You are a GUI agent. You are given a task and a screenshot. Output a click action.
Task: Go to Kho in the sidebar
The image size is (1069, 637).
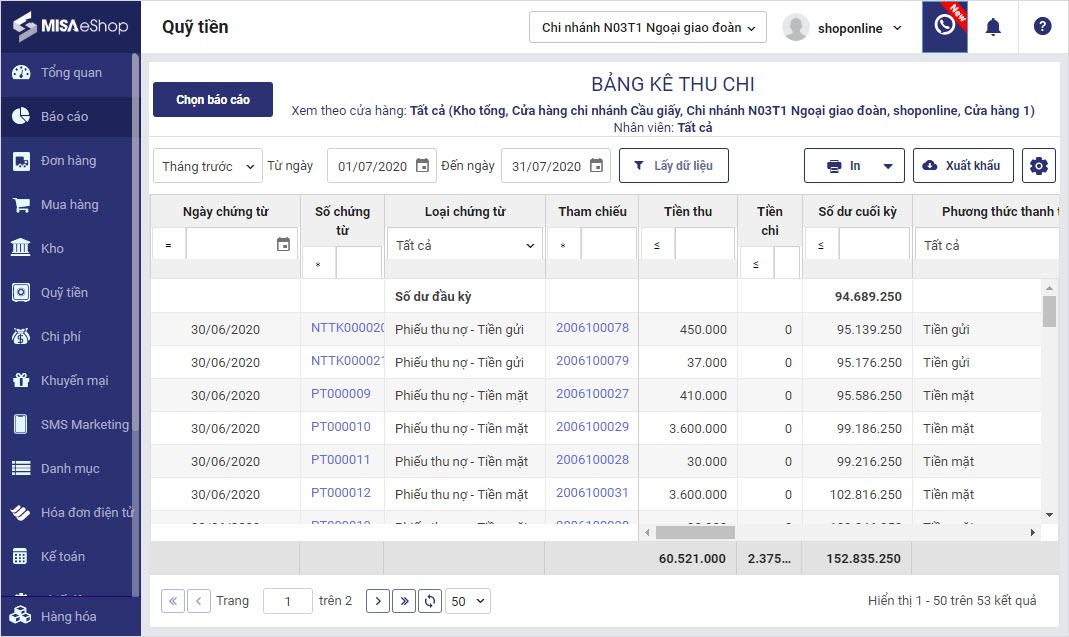click(52, 249)
